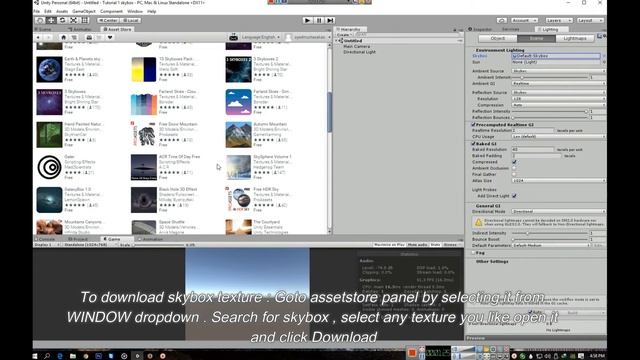Enable Final Gather checkbox
The height and width of the screenshot is (360, 640).
pos(514,174)
